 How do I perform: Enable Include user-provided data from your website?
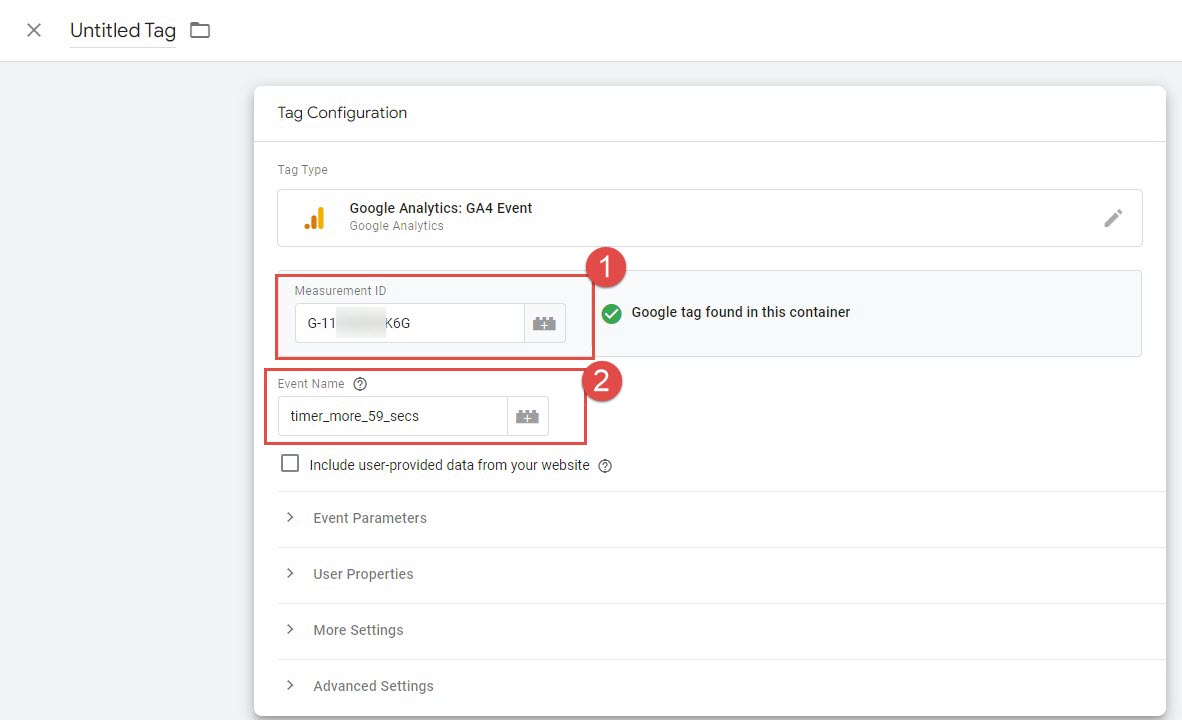coord(290,464)
